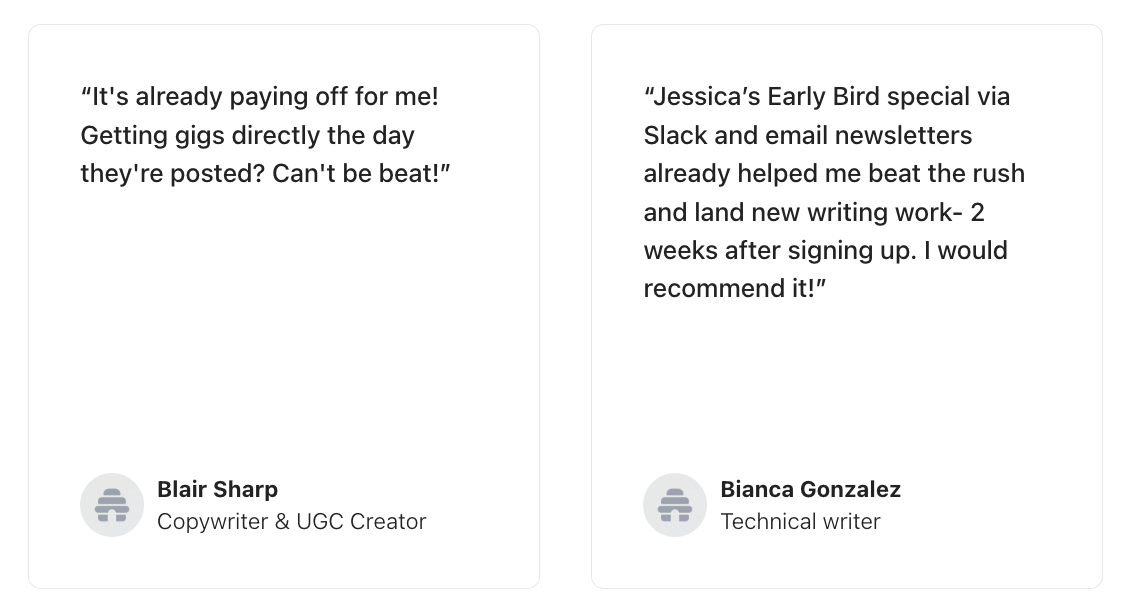
Task: Click the phrase 'Jessica's Early Bird special via'
Action: point(827,97)
